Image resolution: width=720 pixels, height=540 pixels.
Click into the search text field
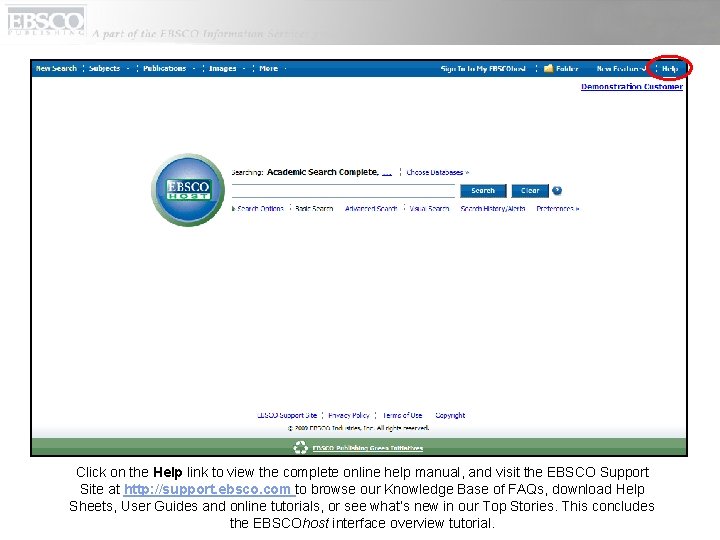pyautogui.click(x=343, y=191)
